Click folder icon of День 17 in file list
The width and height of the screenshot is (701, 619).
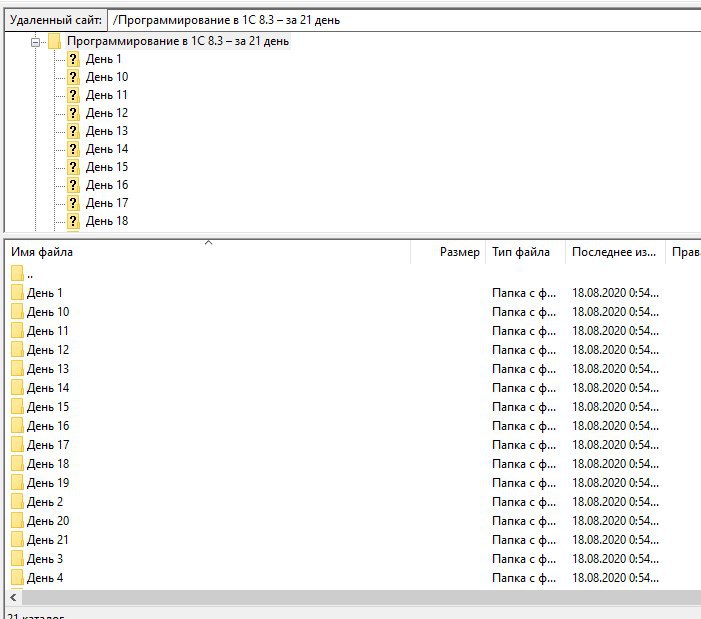point(17,444)
